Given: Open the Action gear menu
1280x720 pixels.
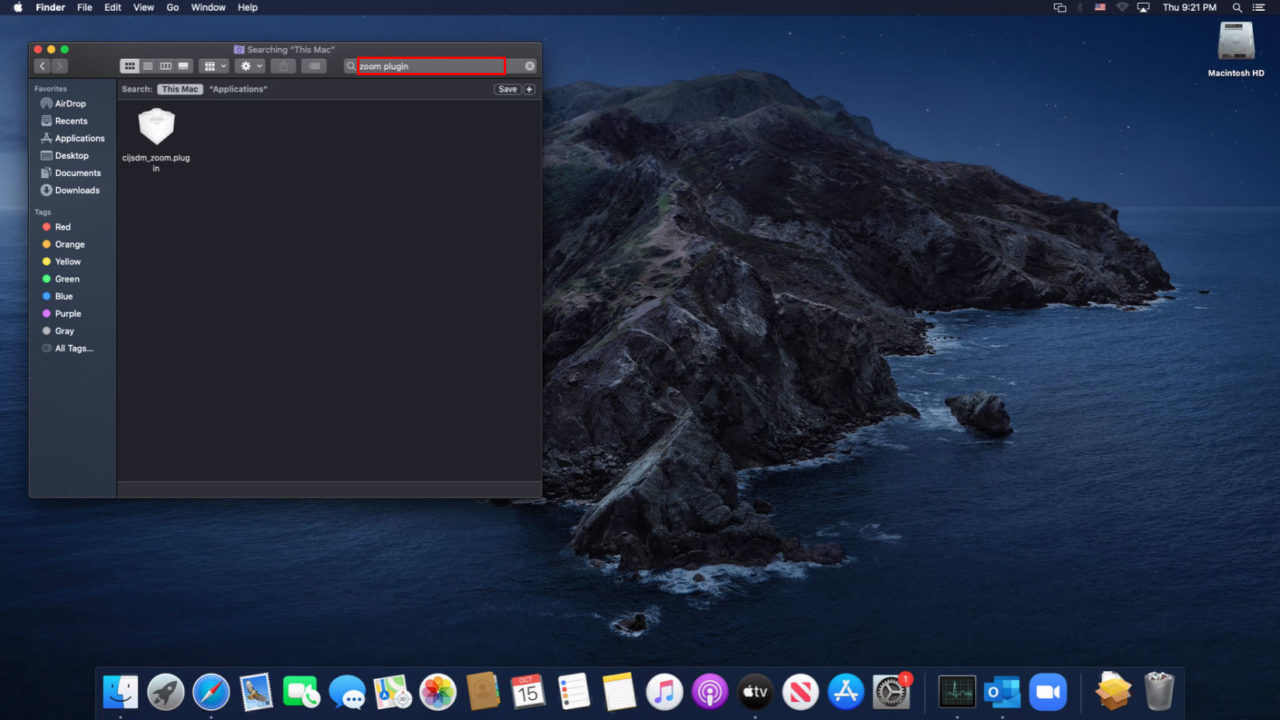Looking at the screenshot, I should (248, 66).
